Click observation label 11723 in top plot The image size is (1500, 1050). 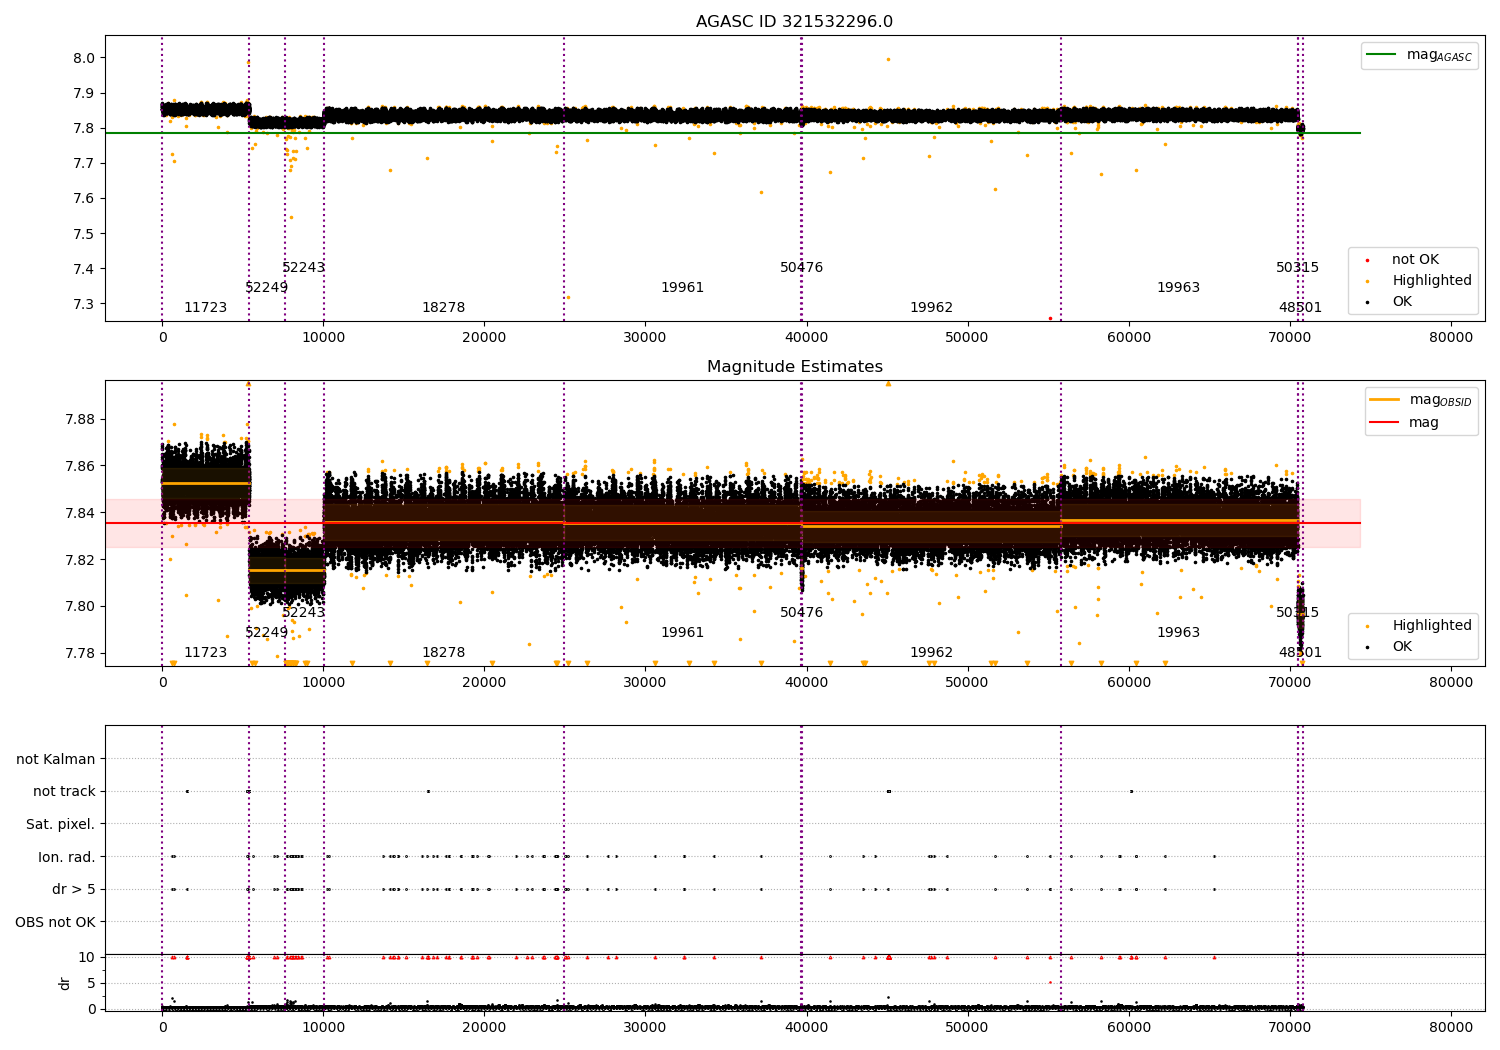[205, 308]
